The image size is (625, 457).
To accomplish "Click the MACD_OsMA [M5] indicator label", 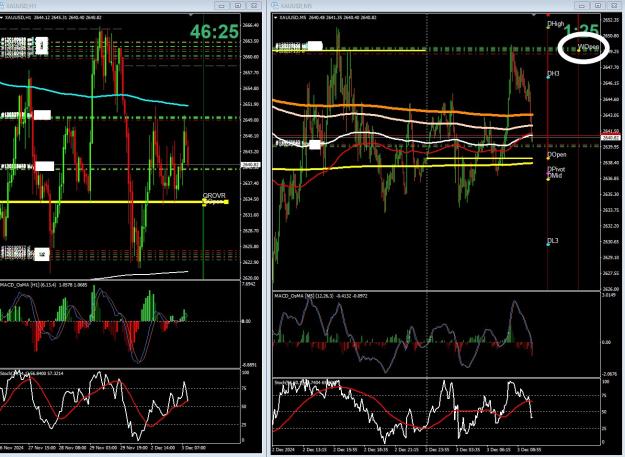I will [321, 296].
